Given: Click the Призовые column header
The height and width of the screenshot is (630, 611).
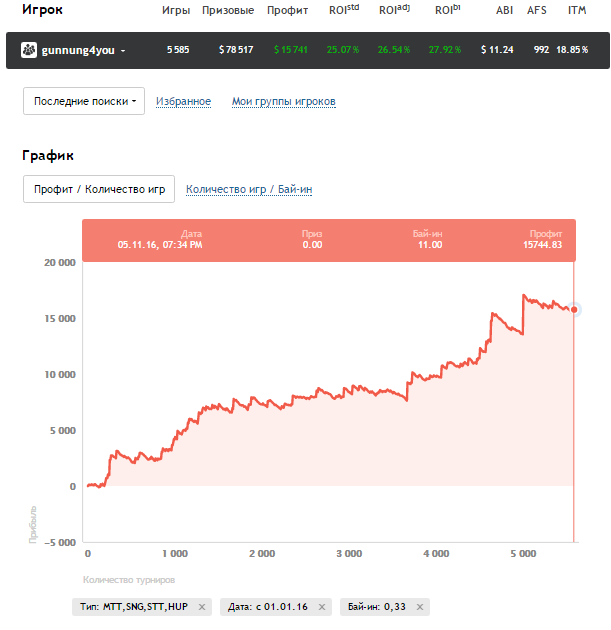Looking at the screenshot, I should click(x=227, y=11).
